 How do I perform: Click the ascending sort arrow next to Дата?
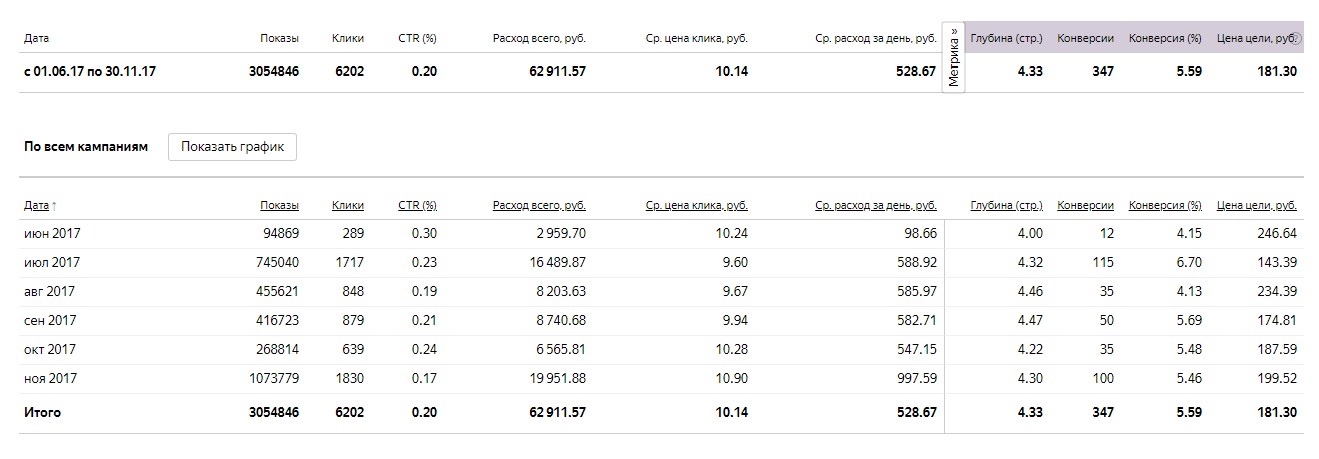pyautogui.click(x=54, y=205)
